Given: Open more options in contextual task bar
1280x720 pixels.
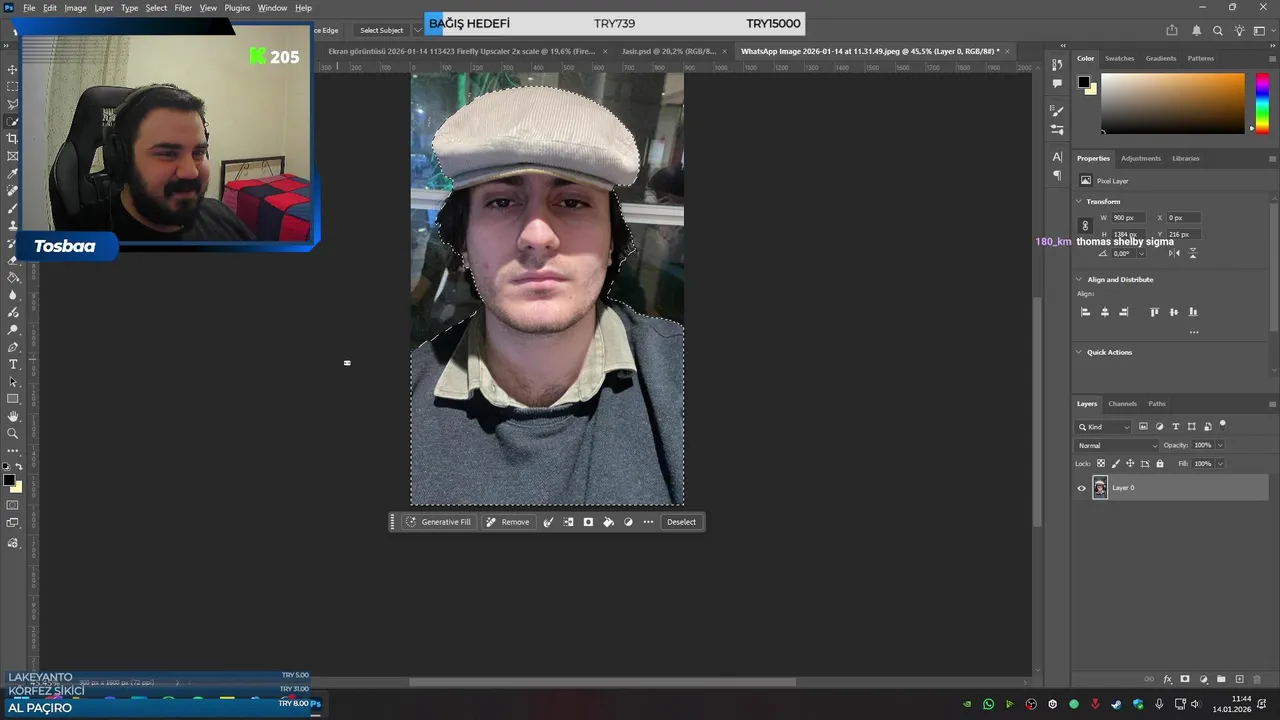Looking at the screenshot, I should click(648, 522).
